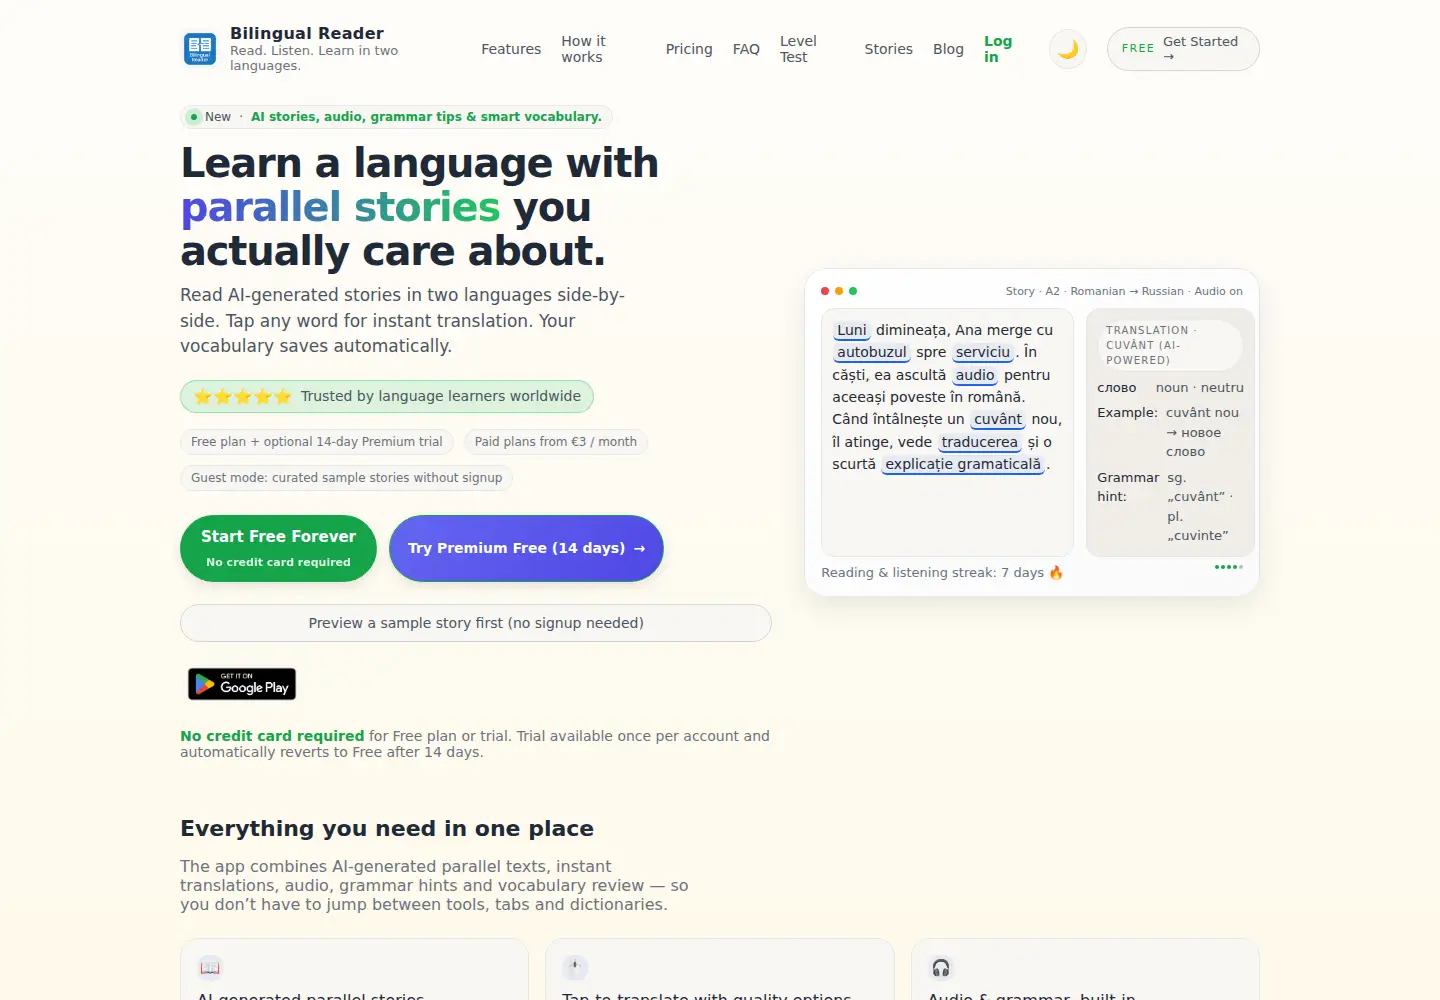
Task: Click the headphones icon on the audio card
Action: pyautogui.click(x=941, y=967)
